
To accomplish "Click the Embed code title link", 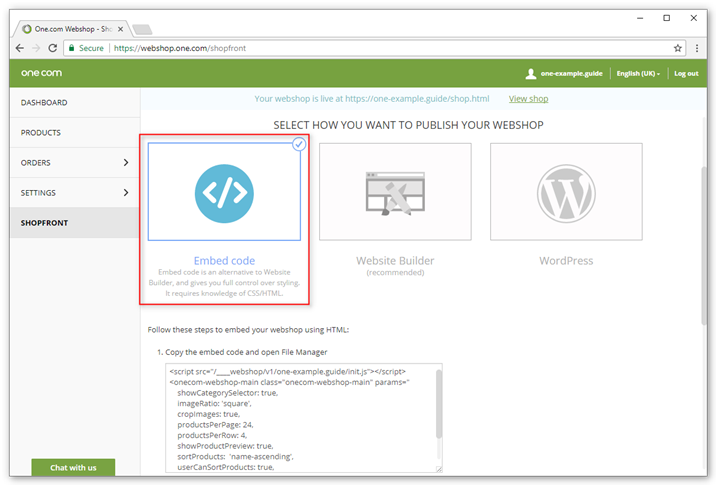I will pos(224,261).
